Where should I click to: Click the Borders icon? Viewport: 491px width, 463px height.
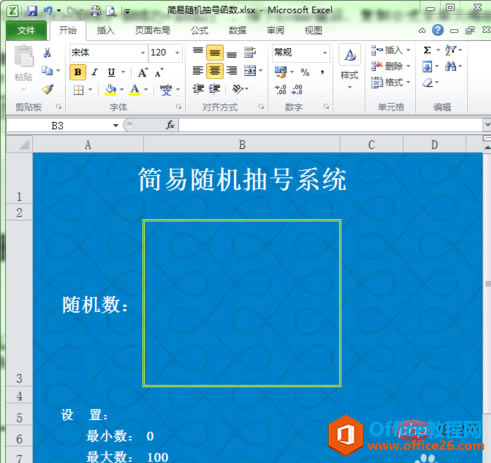pos(79,90)
